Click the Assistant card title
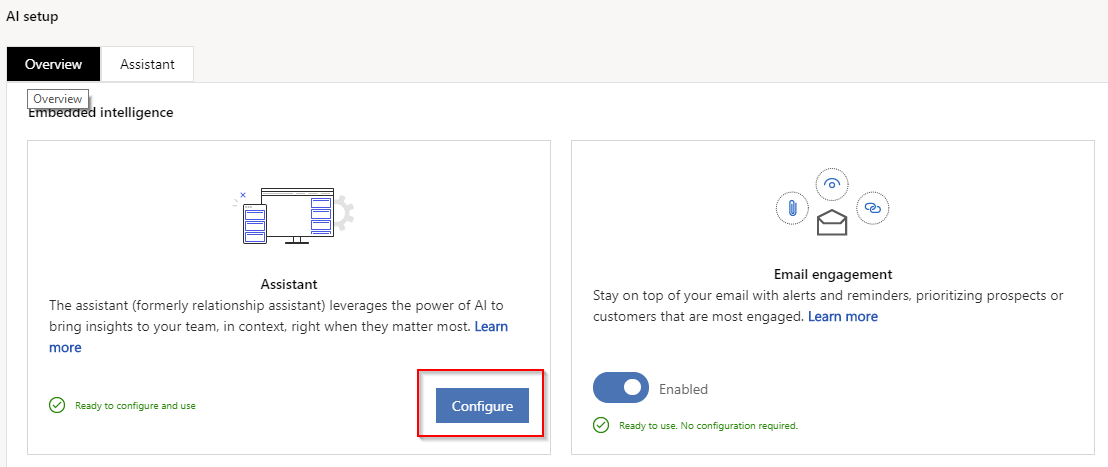This screenshot has height=467, width=1108. 288,284
